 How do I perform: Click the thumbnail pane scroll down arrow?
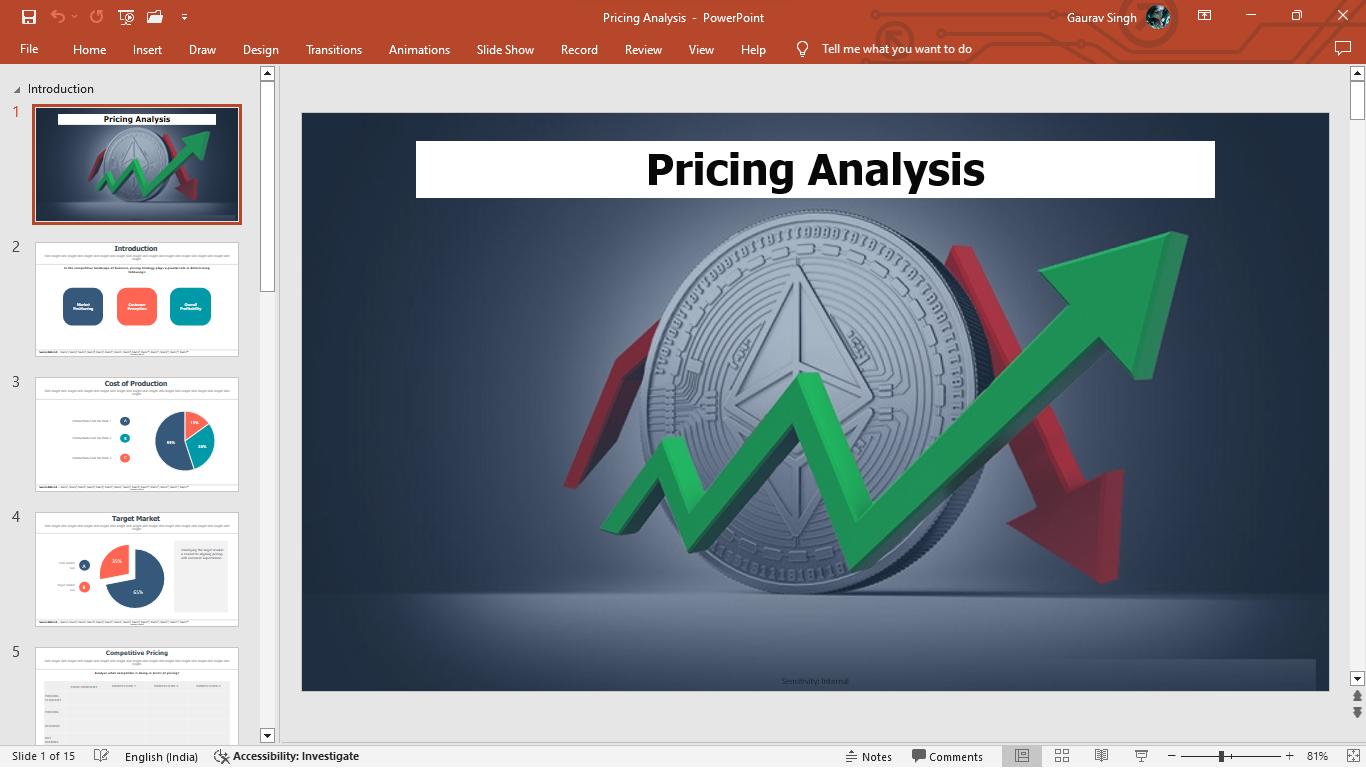[267, 735]
